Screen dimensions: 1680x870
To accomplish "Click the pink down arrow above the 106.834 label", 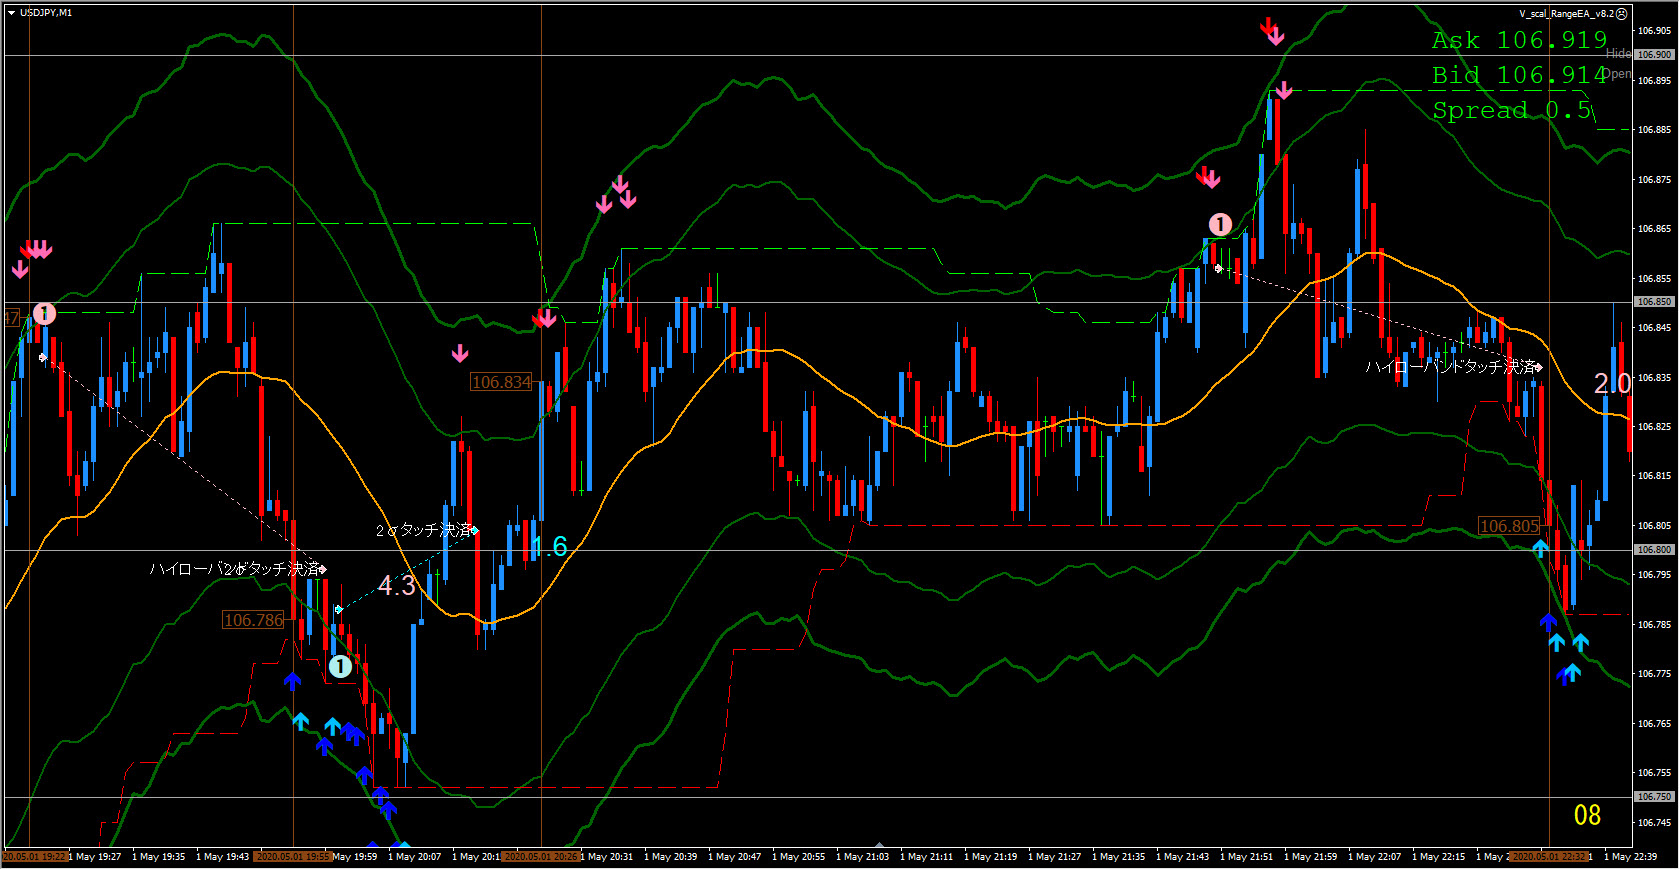I will pyautogui.click(x=460, y=353).
